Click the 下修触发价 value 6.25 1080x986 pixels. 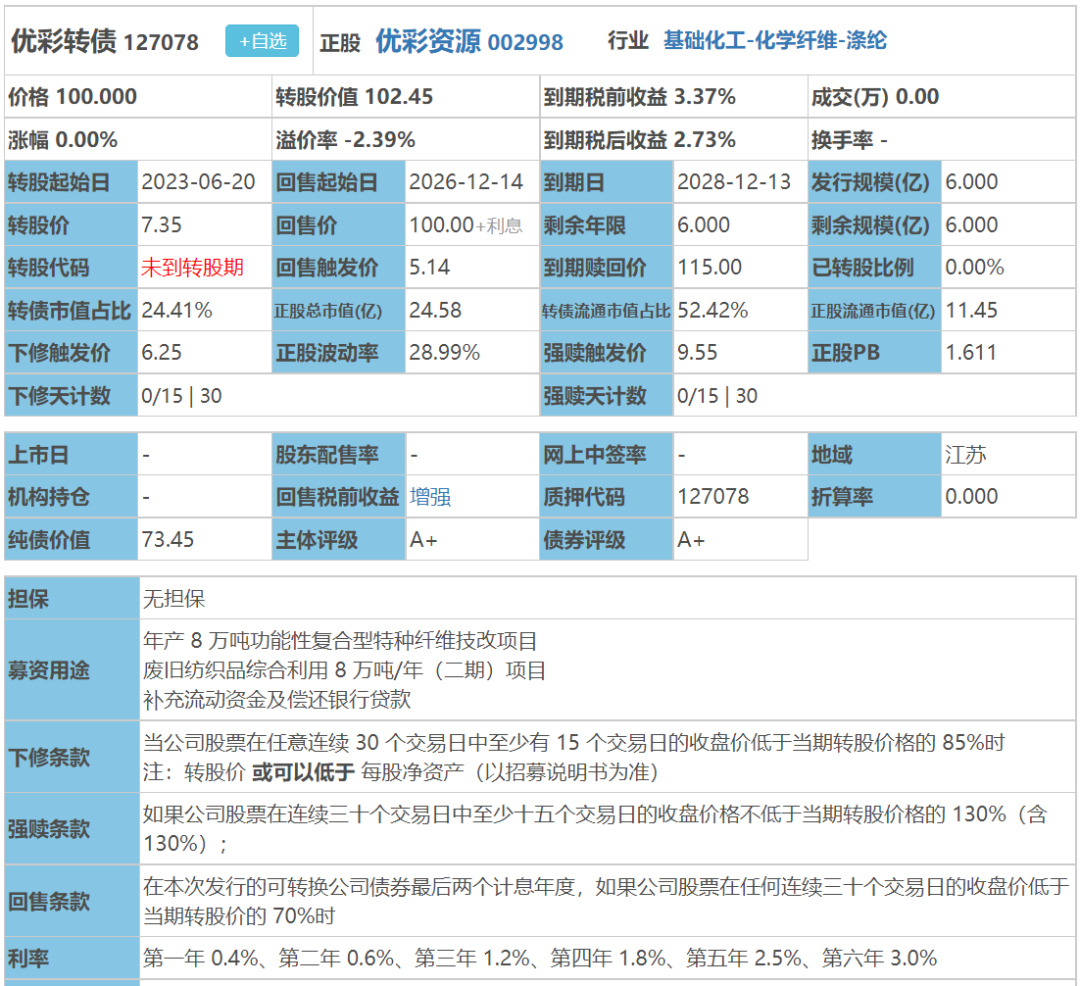pos(162,353)
